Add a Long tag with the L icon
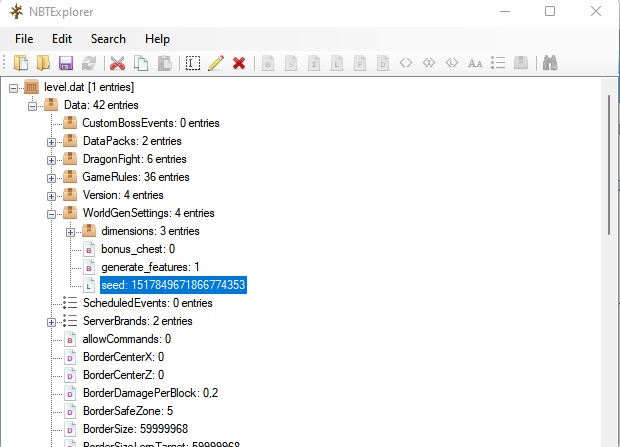Image resolution: width=620 pixels, height=447 pixels. coord(336,63)
